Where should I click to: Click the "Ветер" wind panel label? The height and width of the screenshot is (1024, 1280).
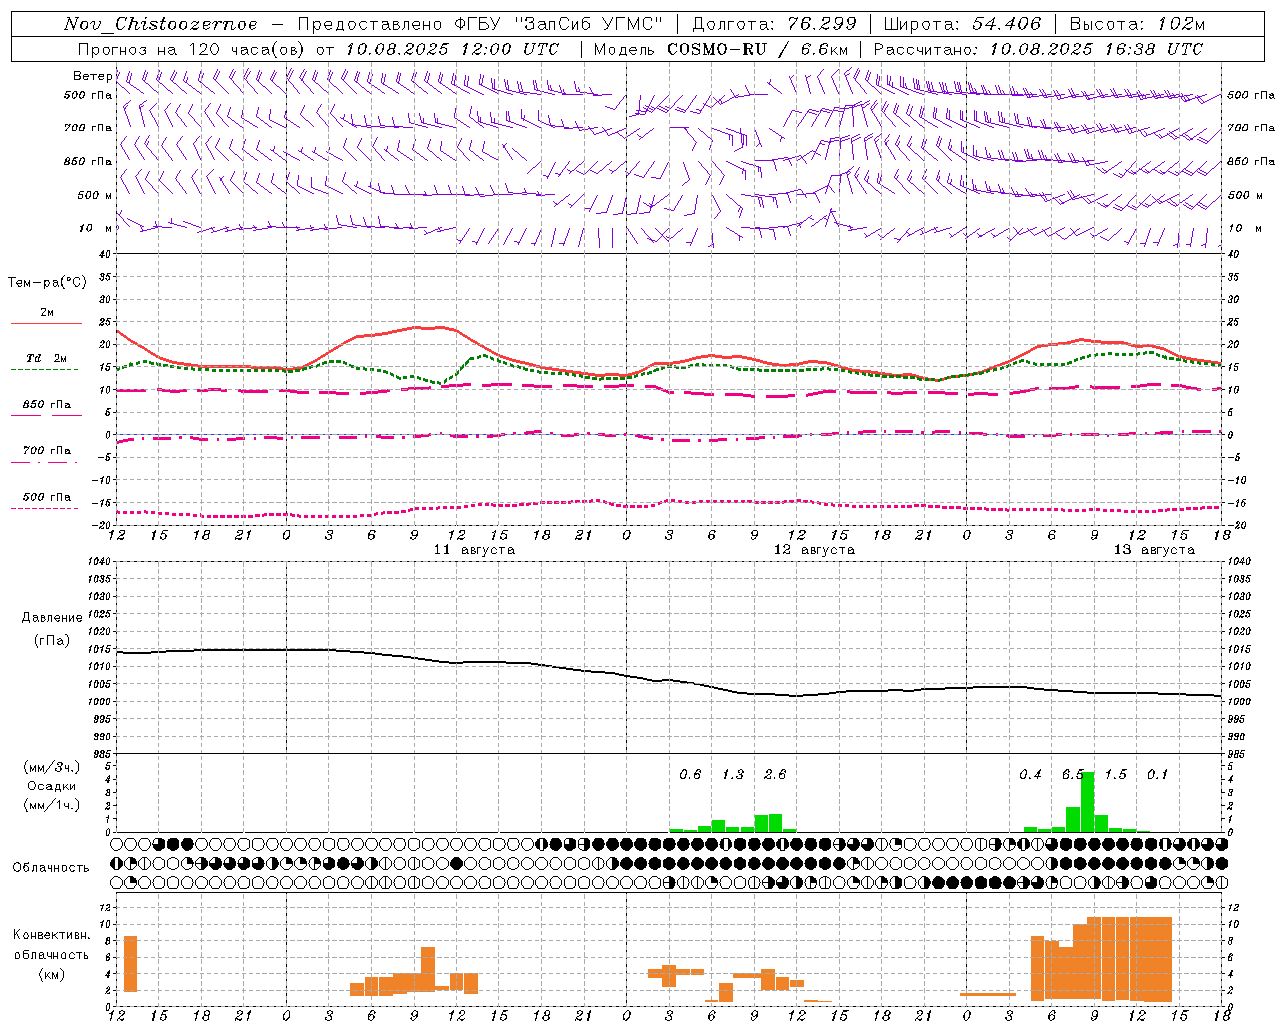pos(93,76)
